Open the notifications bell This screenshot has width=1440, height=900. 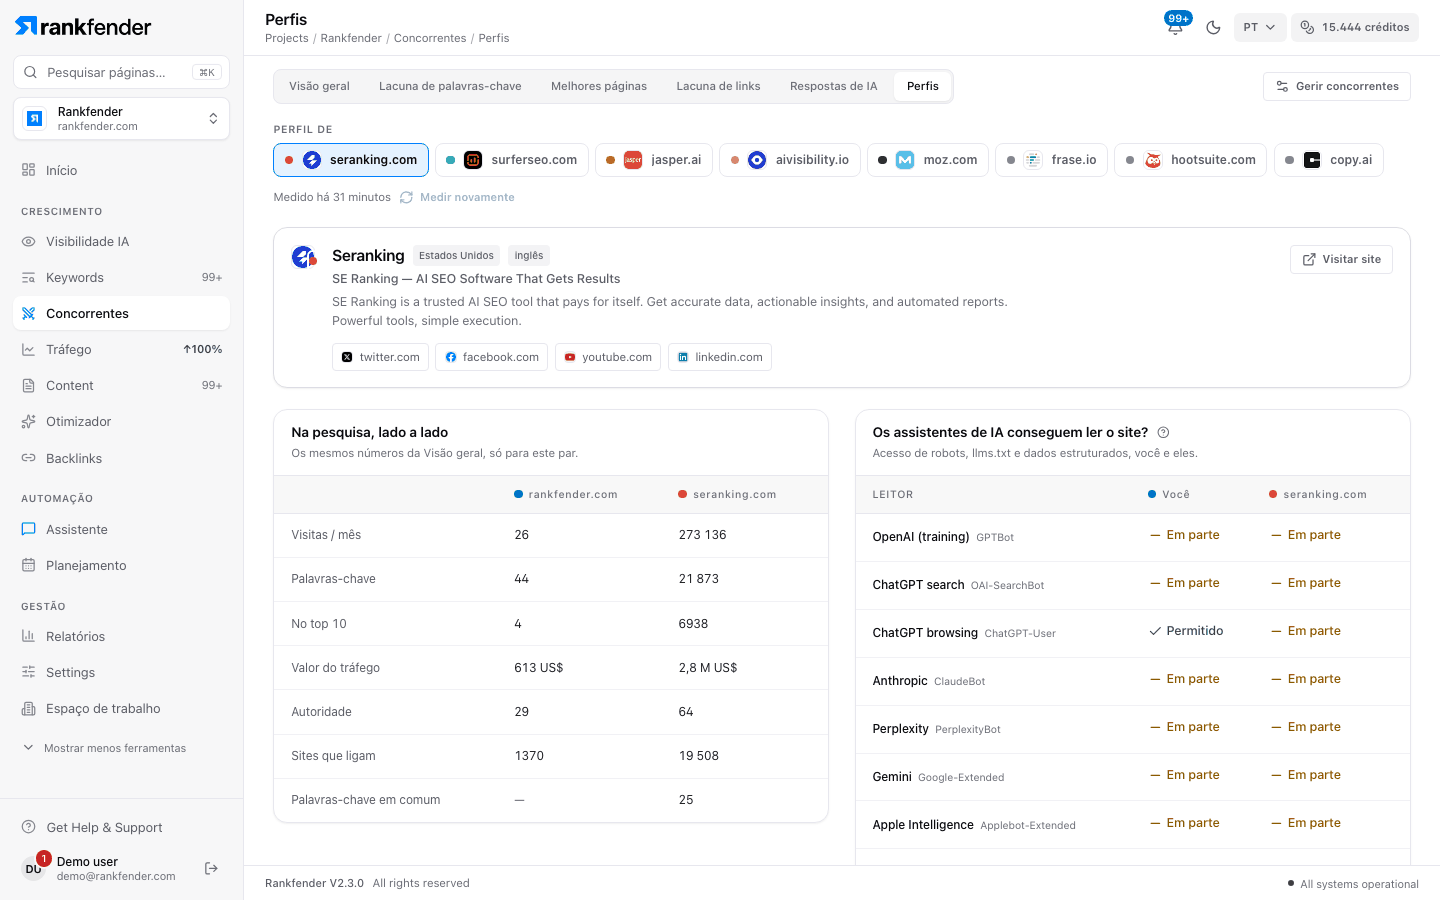pos(1176,27)
